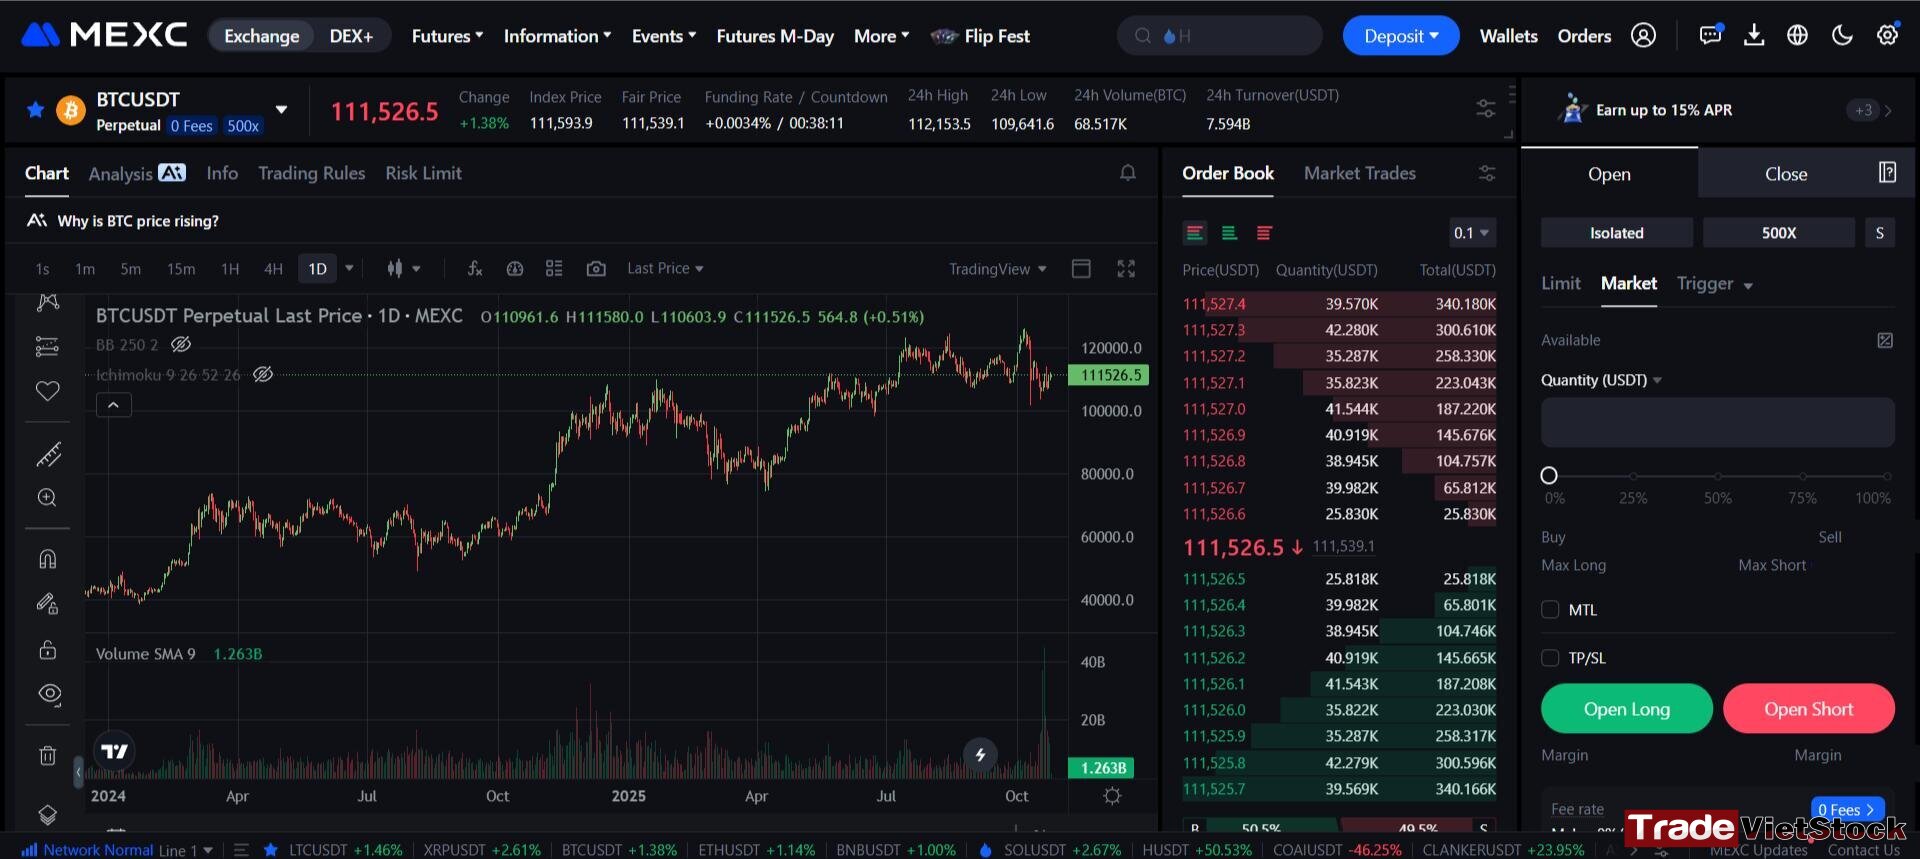
Task: Open the Trigger order type dropdown
Action: [x=1714, y=284]
